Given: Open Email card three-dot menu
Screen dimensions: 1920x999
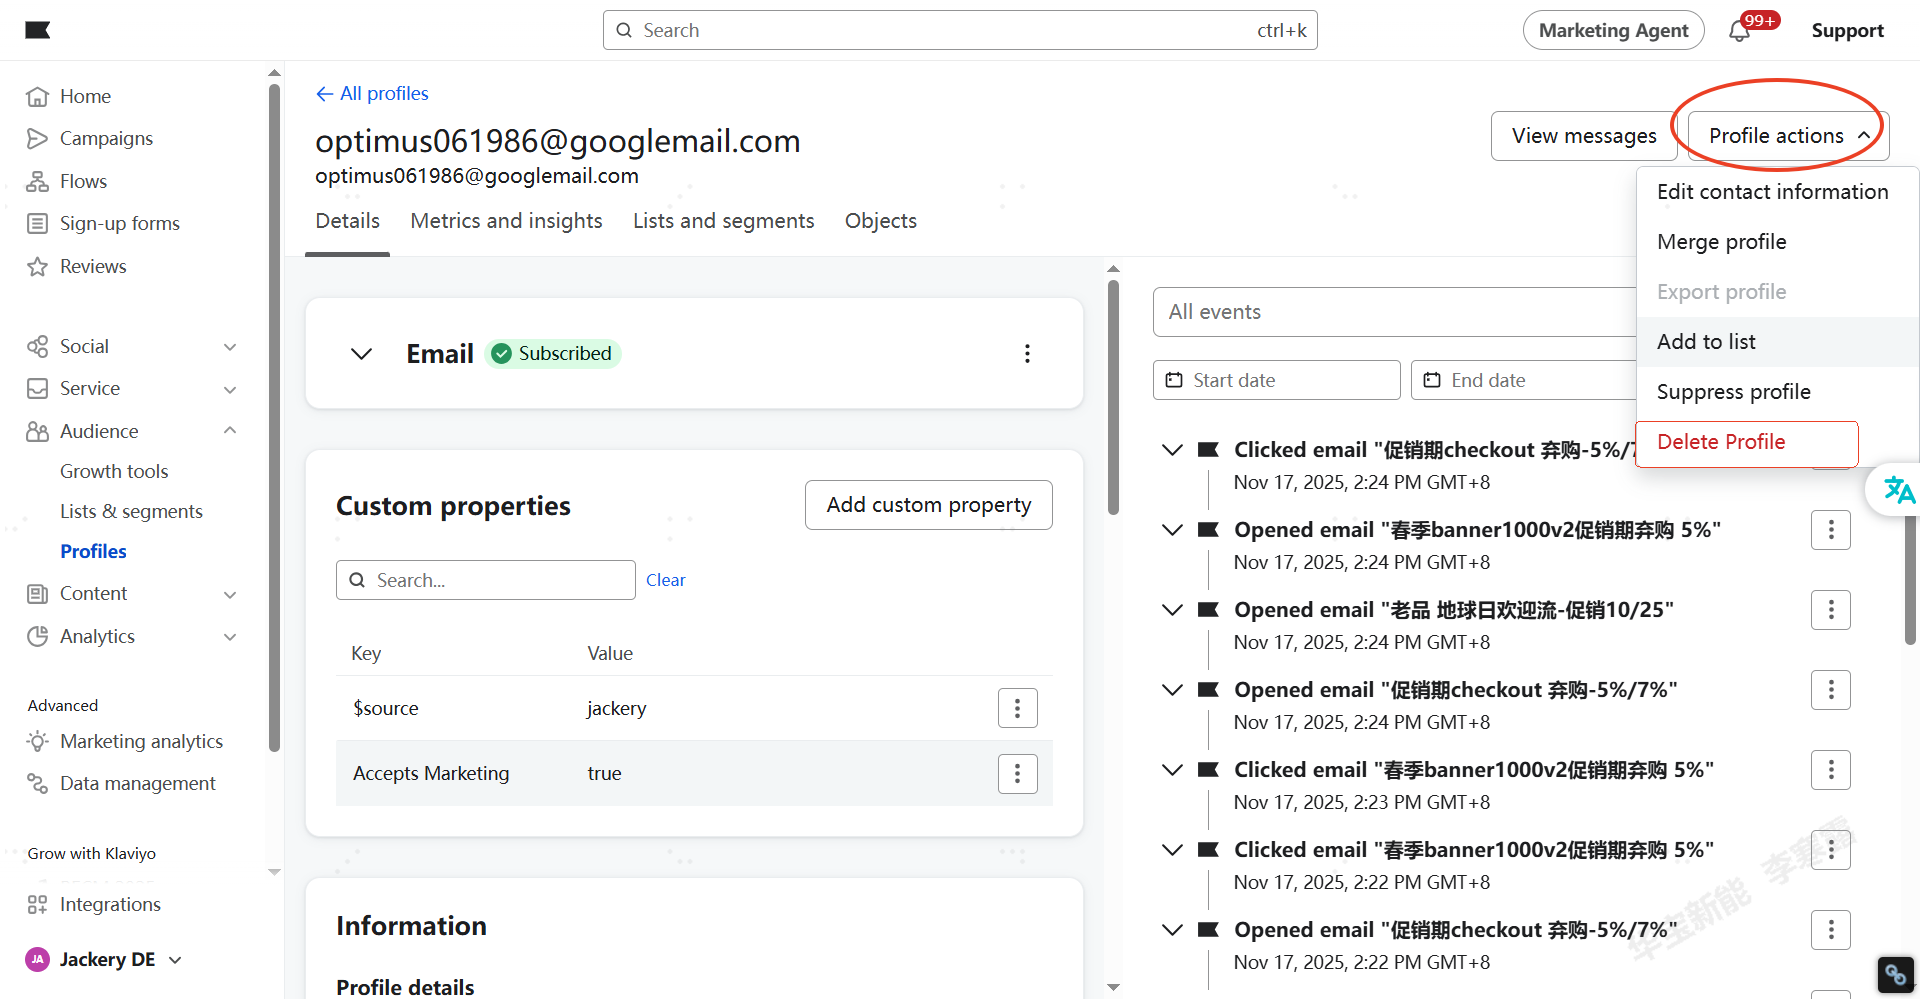Looking at the screenshot, I should coord(1027,353).
